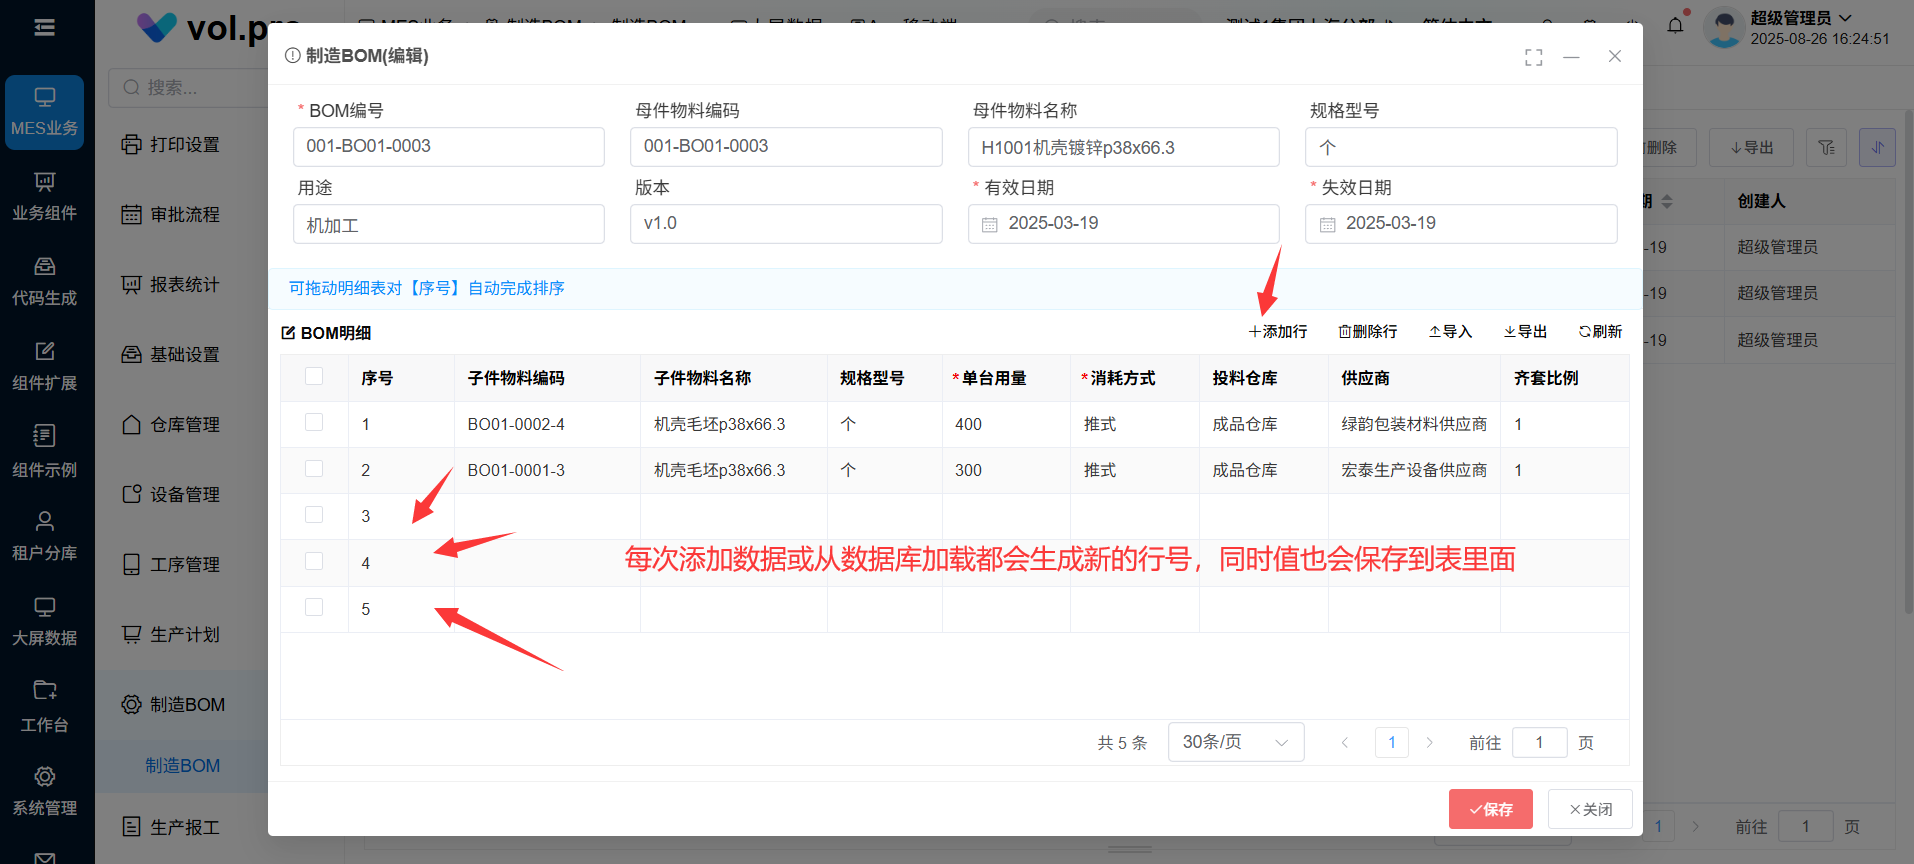Click the hamburger menu icon
This screenshot has height=864, width=1914.
(x=44, y=27)
